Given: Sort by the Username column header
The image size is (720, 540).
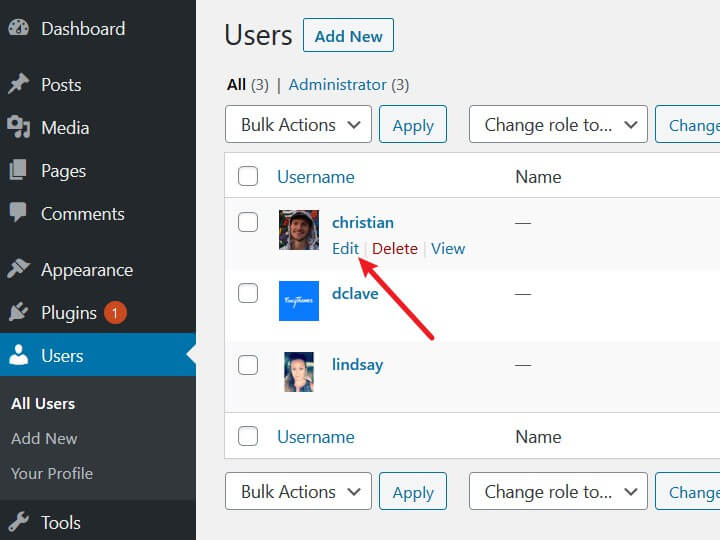Looking at the screenshot, I should point(316,177).
